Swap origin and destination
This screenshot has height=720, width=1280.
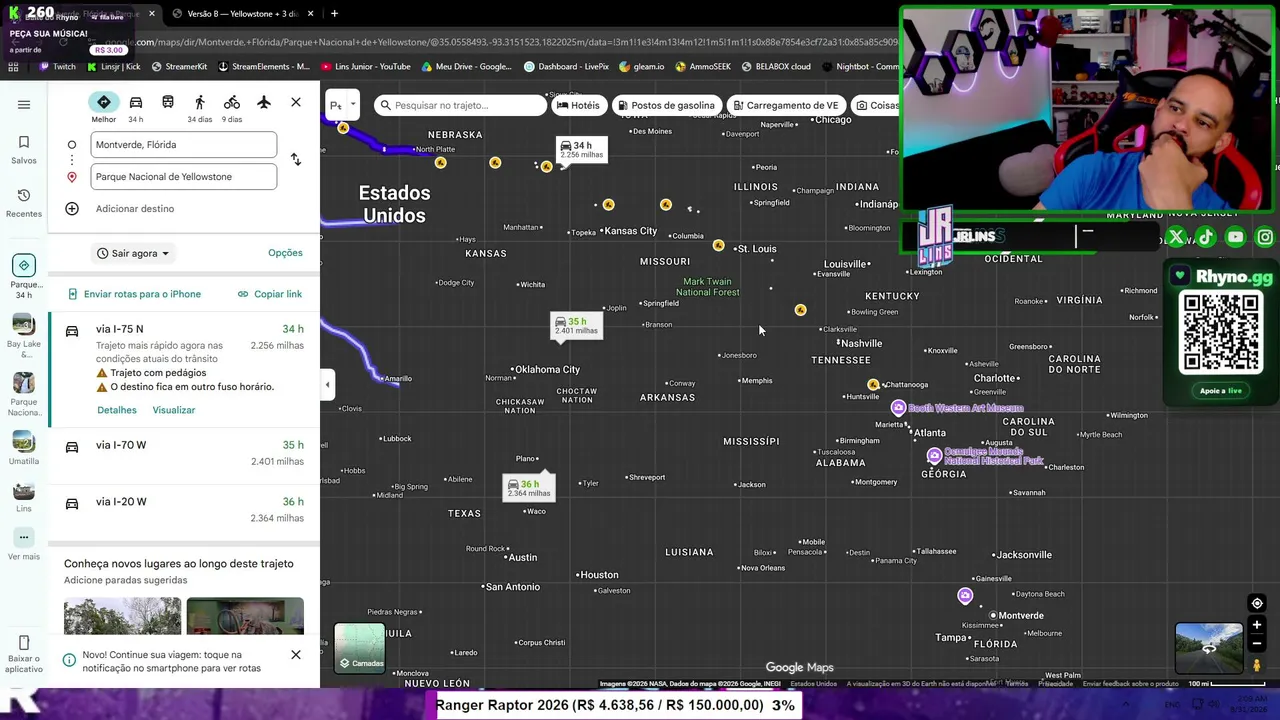[x=295, y=160]
